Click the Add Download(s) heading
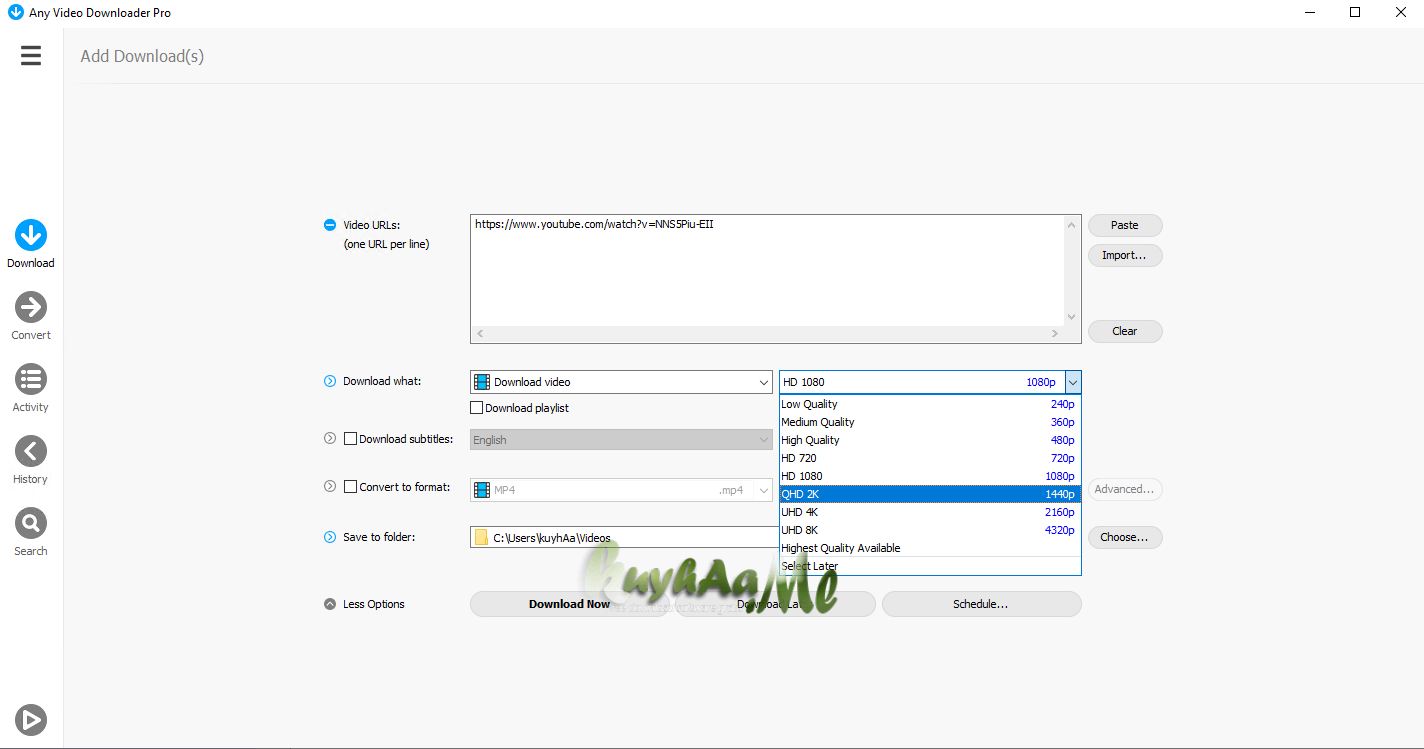The image size is (1424, 749). point(142,56)
